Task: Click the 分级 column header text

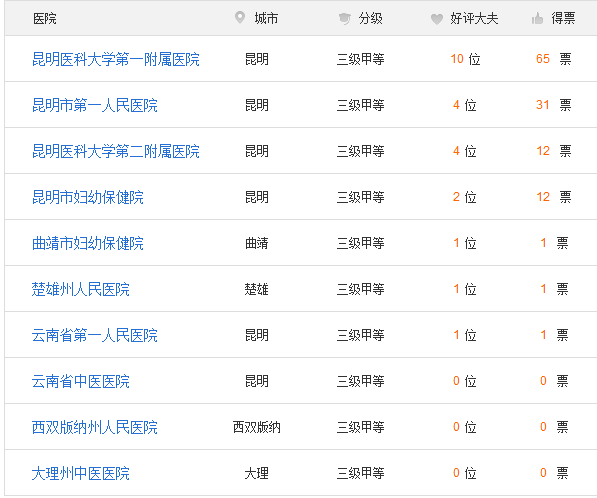Action: click(370, 18)
